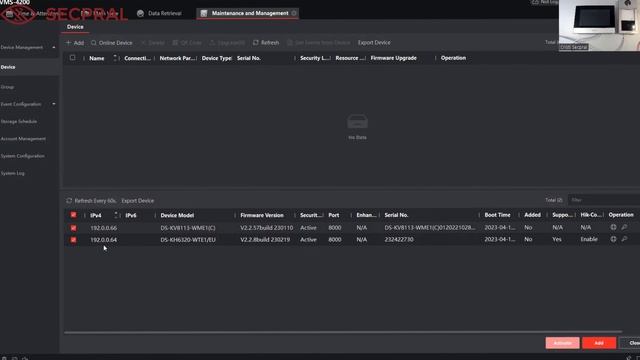This screenshot has width=640, height=360.
Task: Click Refresh Every 60s
Action: pos(91,201)
